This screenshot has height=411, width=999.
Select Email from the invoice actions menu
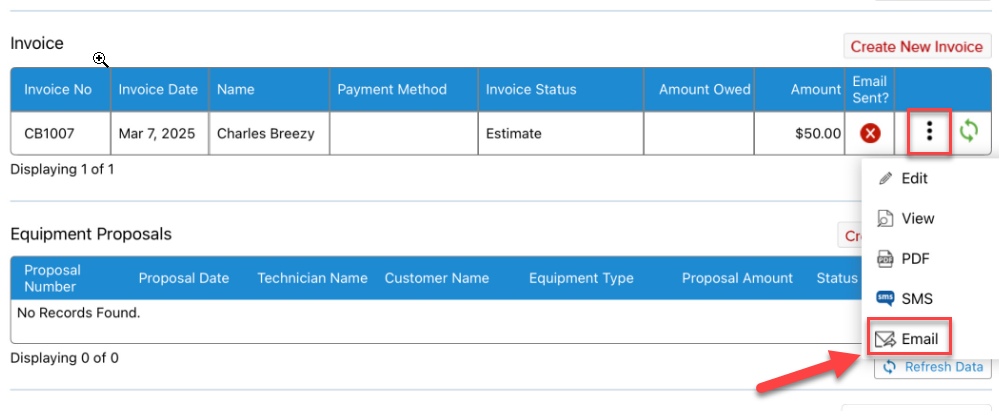click(x=919, y=339)
